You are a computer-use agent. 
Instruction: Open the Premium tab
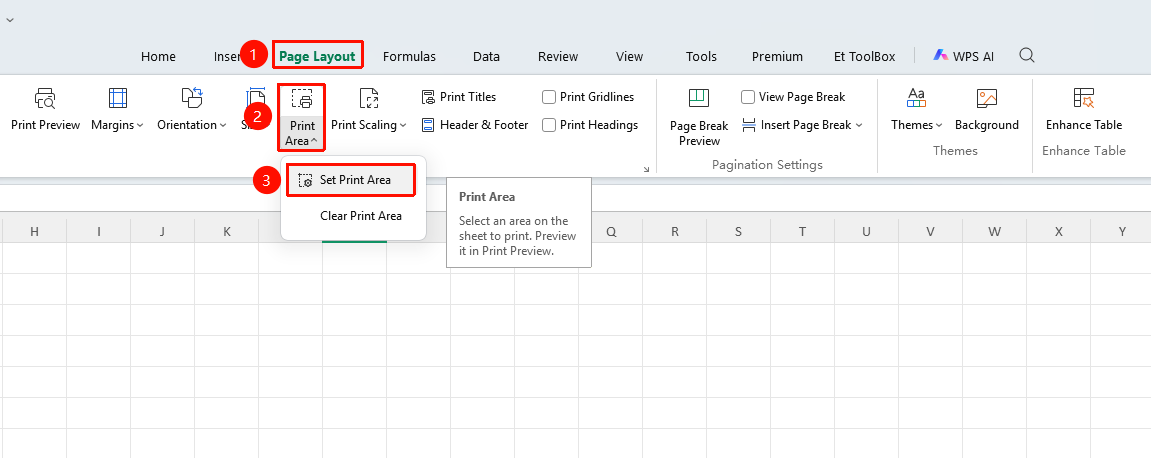pos(777,57)
